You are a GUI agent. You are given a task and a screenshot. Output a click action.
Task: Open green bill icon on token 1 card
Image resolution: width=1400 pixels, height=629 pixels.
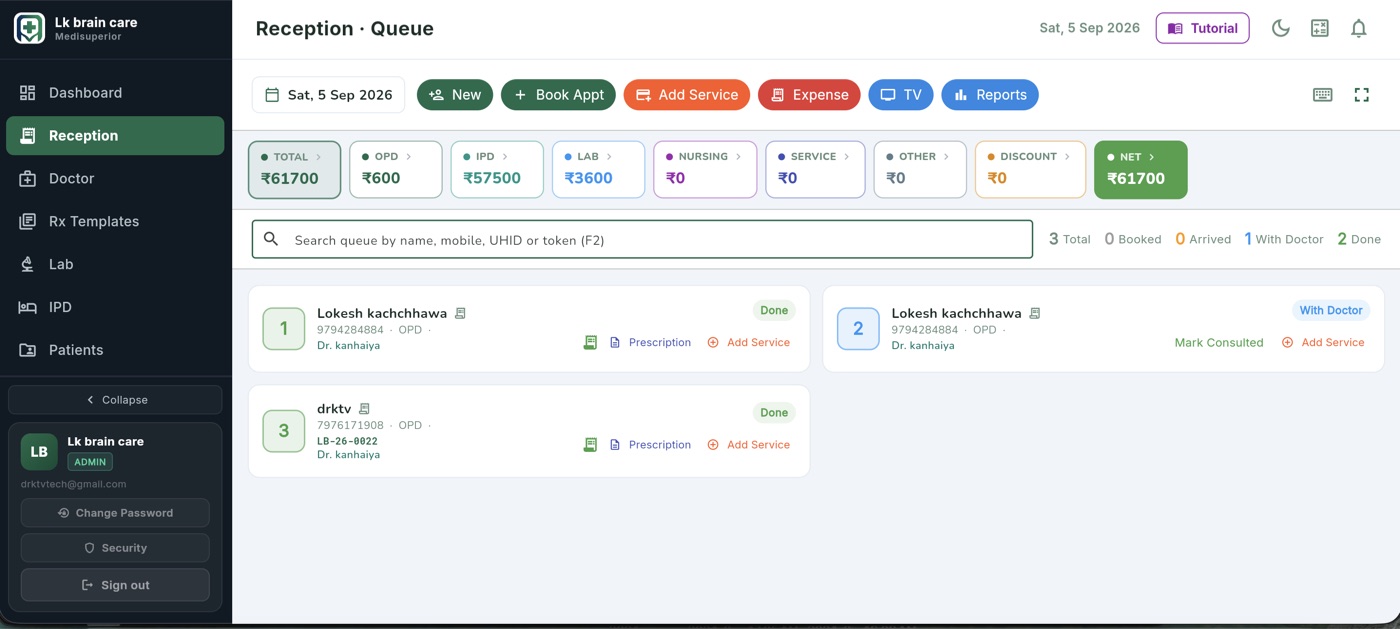590,343
